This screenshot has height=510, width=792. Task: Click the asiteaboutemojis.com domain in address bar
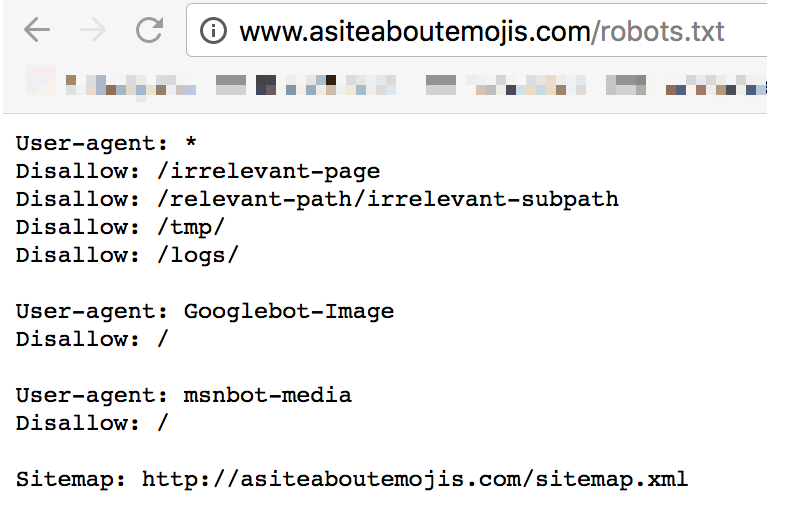pos(414,32)
